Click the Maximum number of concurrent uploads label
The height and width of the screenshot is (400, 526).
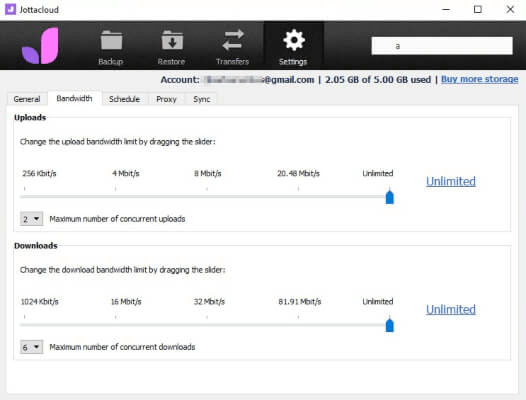(x=117, y=219)
